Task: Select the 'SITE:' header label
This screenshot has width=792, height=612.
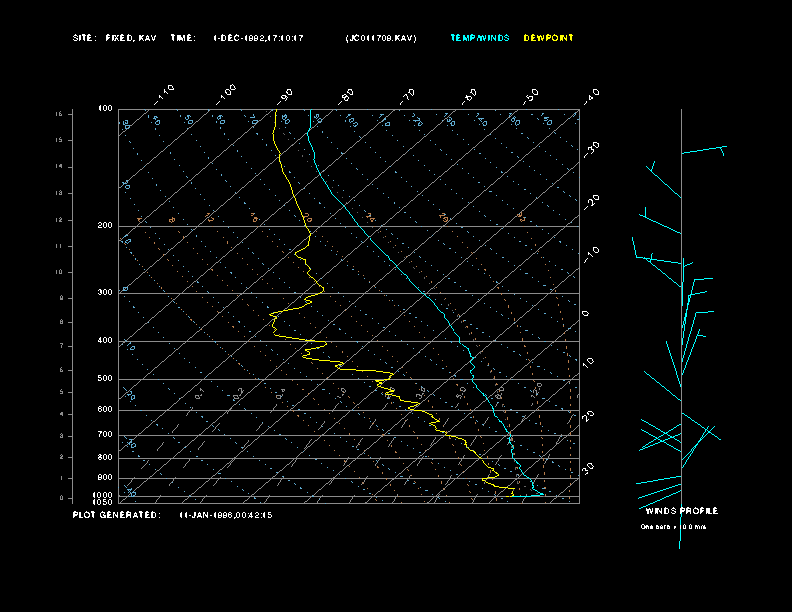Action: (84, 38)
